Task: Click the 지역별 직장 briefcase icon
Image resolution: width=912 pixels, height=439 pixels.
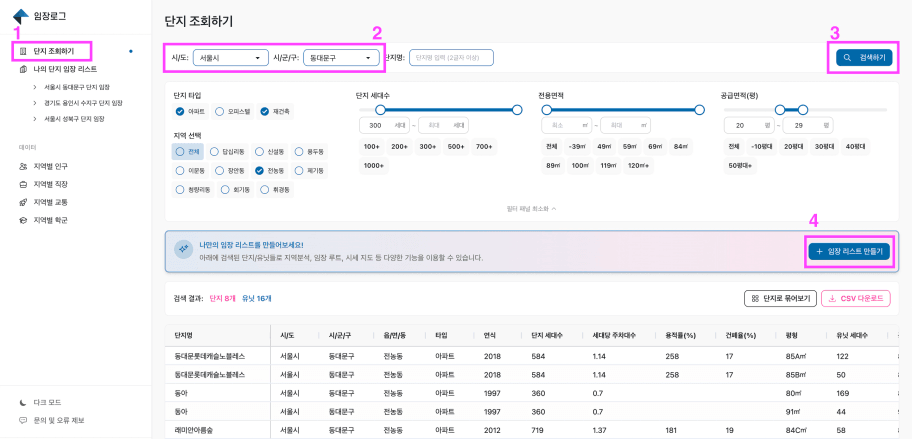Action: pyautogui.click(x=23, y=184)
